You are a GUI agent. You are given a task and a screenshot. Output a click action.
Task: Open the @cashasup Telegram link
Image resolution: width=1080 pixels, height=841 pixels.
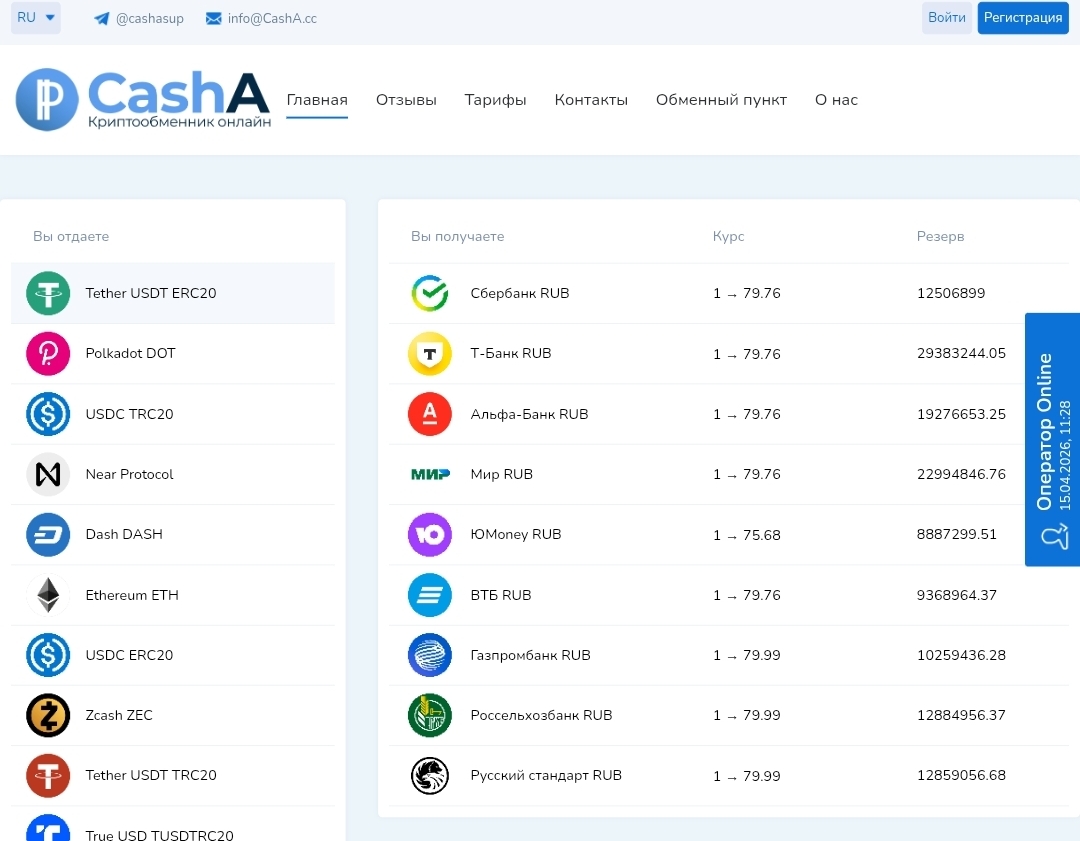(139, 18)
